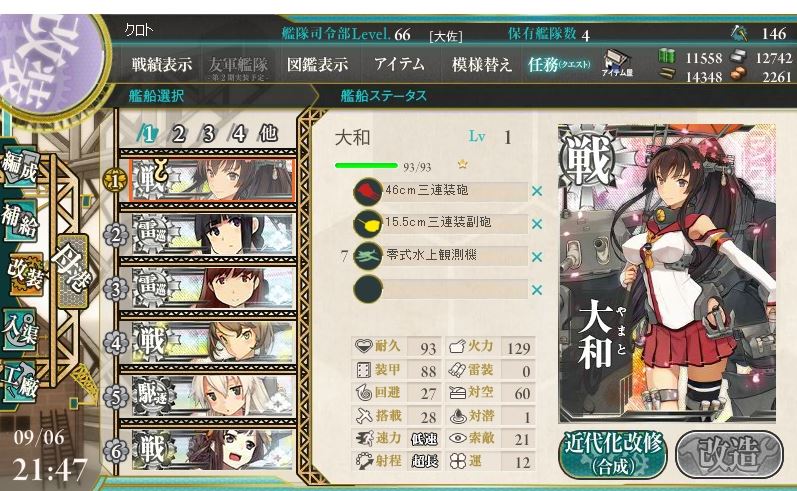Image resolution: width=797 pixels, height=491 pixels.
Task: Open the 任務 quest menu
Action: pos(559,65)
